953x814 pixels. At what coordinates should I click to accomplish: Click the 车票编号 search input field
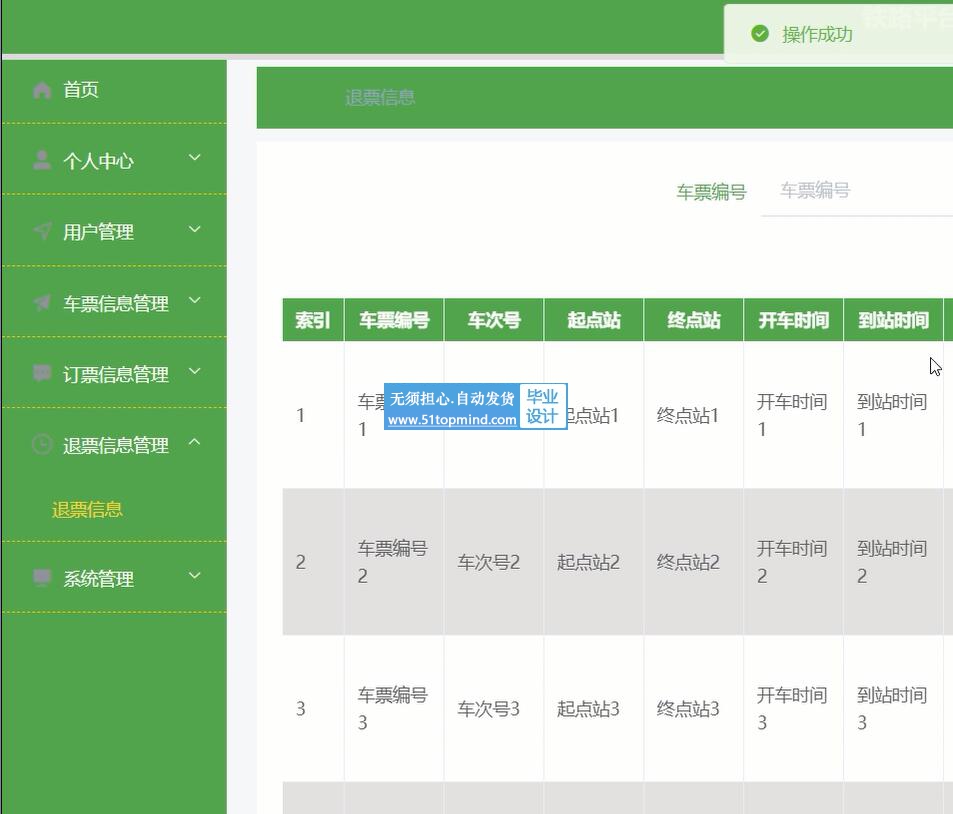point(856,191)
